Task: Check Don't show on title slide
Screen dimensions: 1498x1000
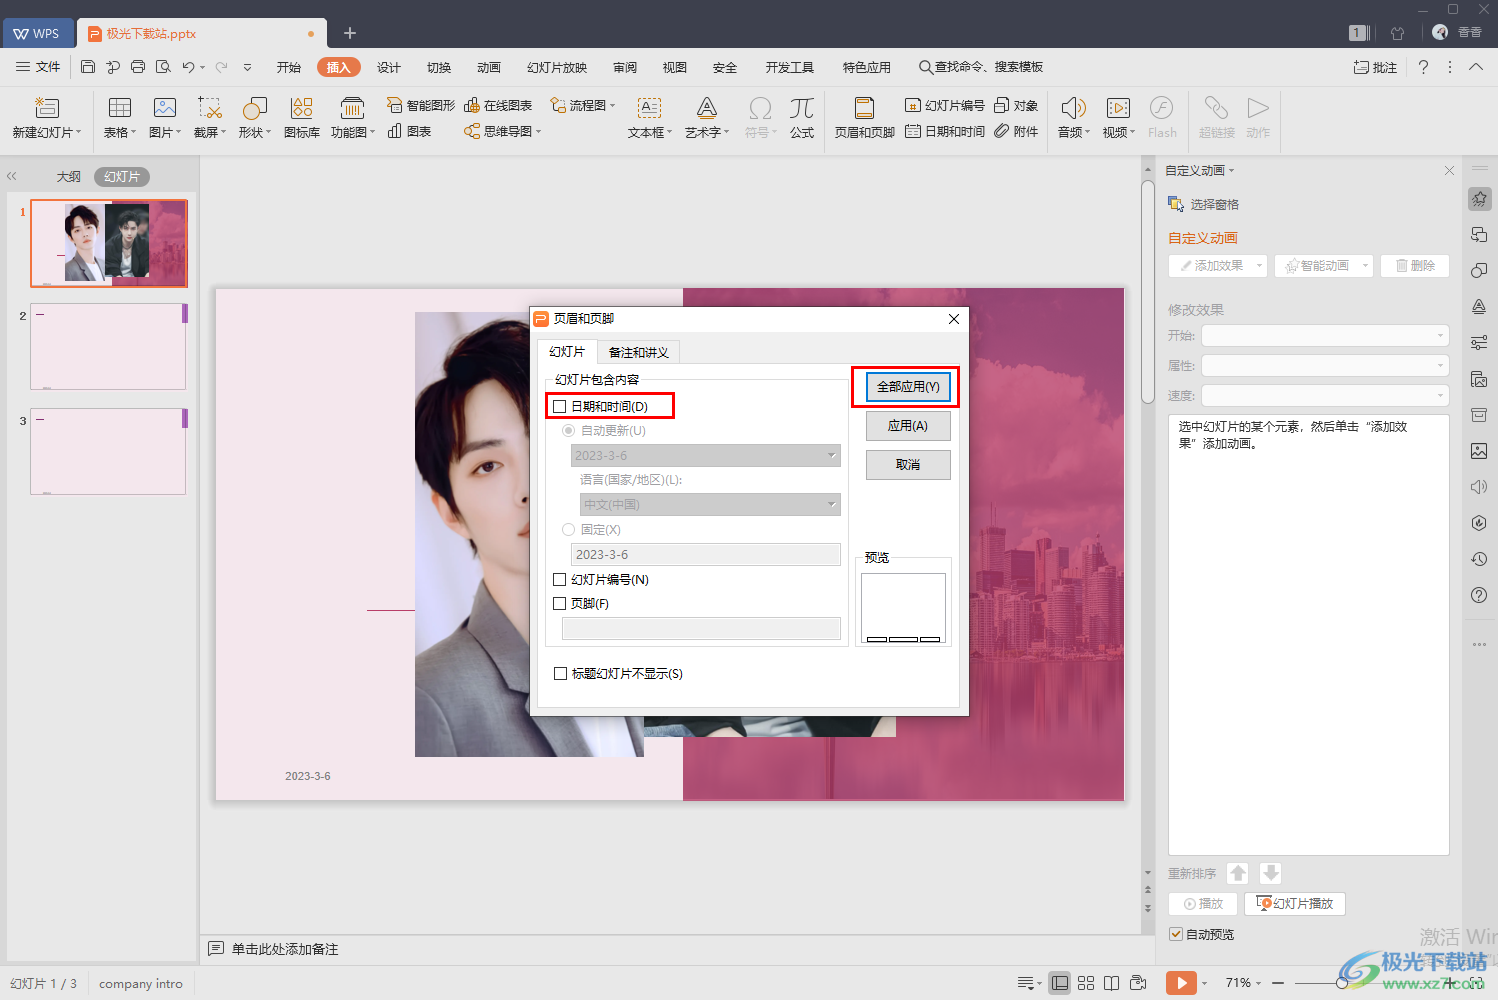Action: (560, 673)
